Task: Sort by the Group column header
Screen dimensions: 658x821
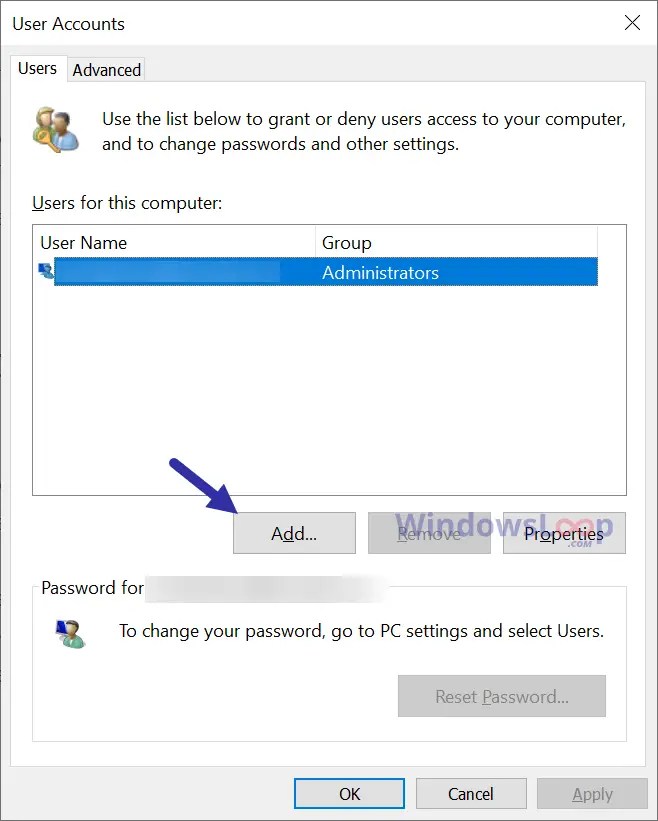Action: click(456, 242)
